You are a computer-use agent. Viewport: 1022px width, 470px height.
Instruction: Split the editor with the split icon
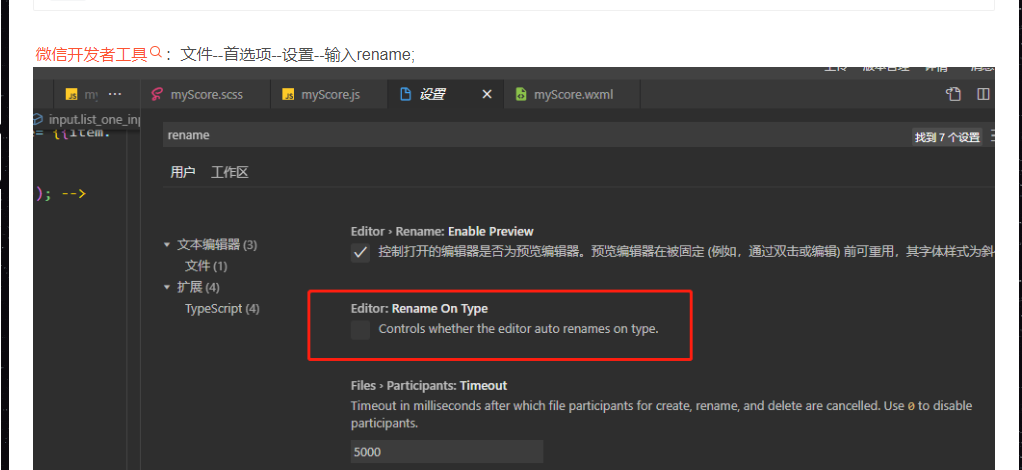click(984, 95)
